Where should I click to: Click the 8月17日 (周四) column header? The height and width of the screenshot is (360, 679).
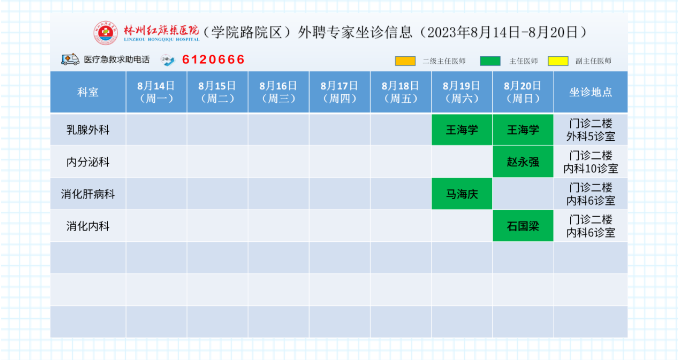point(340,92)
